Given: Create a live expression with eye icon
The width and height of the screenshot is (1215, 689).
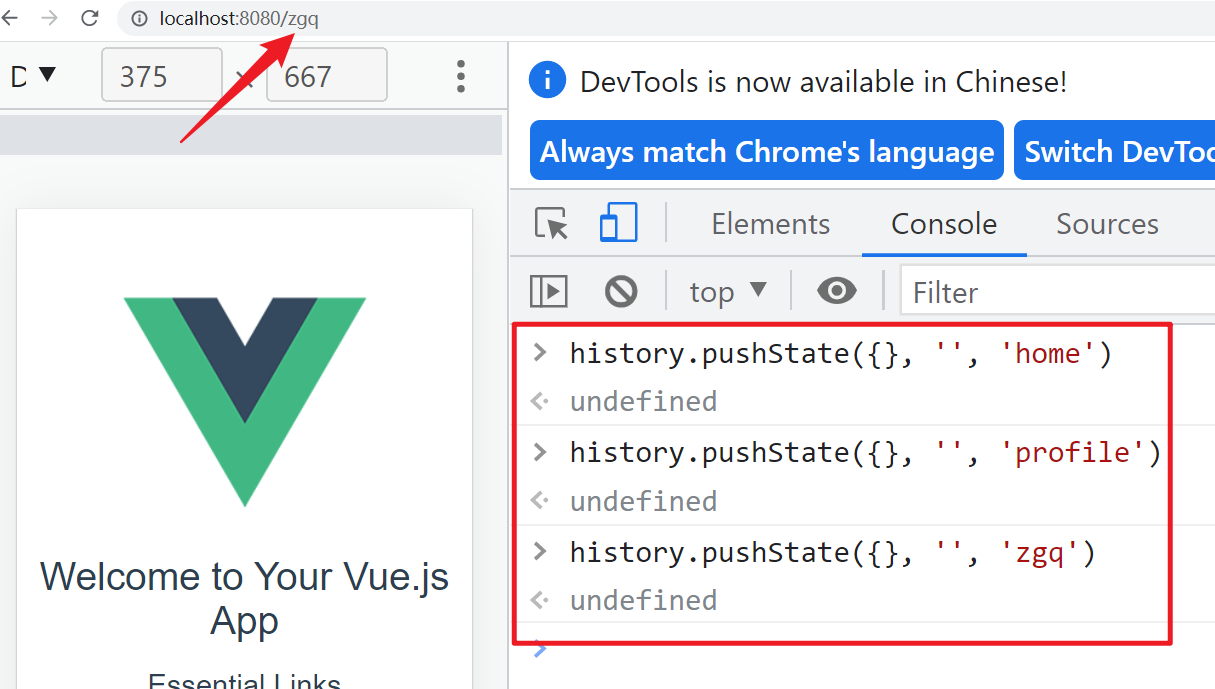Looking at the screenshot, I should [836, 291].
